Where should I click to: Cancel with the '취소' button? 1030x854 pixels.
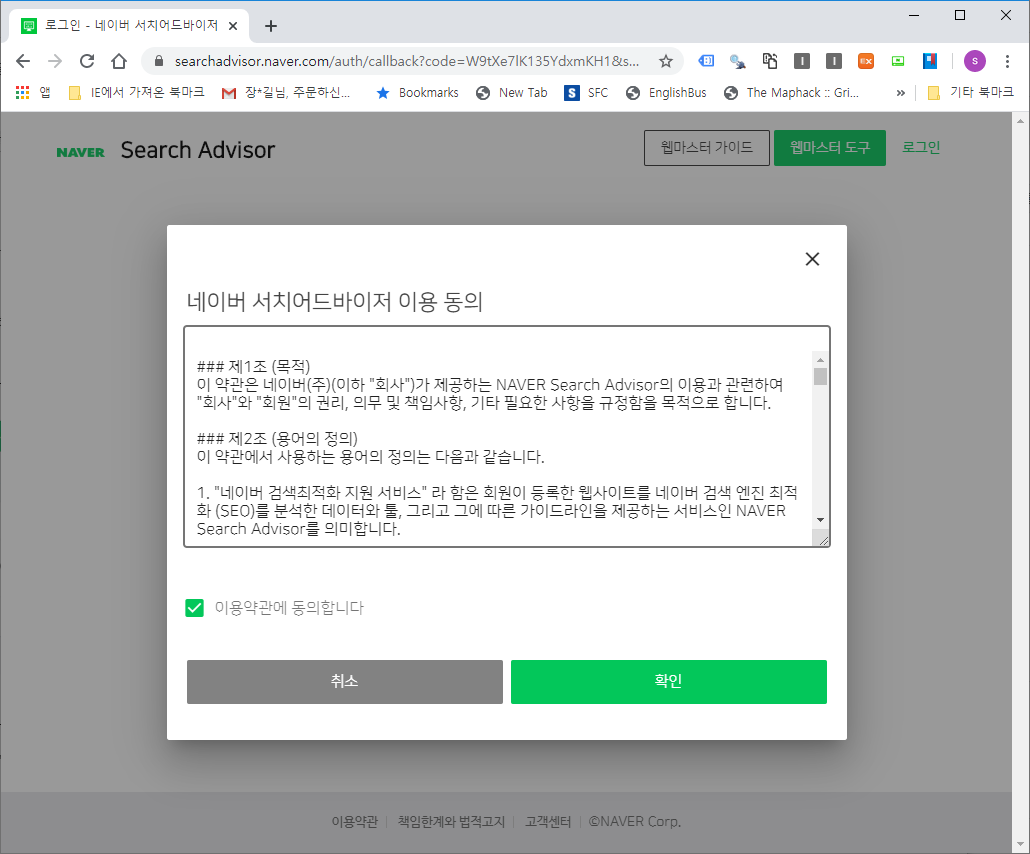tap(345, 682)
